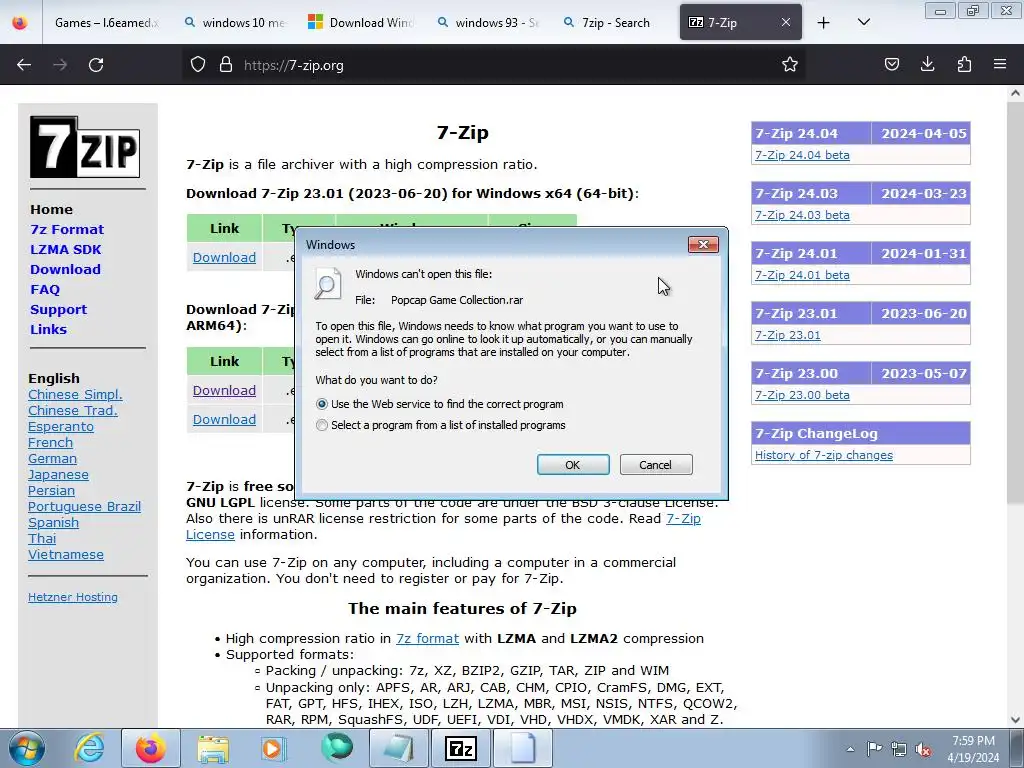The width and height of the screenshot is (1024, 768).
Task: Select Use the Web service radio option
Action: pyautogui.click(x=322, y=404)
